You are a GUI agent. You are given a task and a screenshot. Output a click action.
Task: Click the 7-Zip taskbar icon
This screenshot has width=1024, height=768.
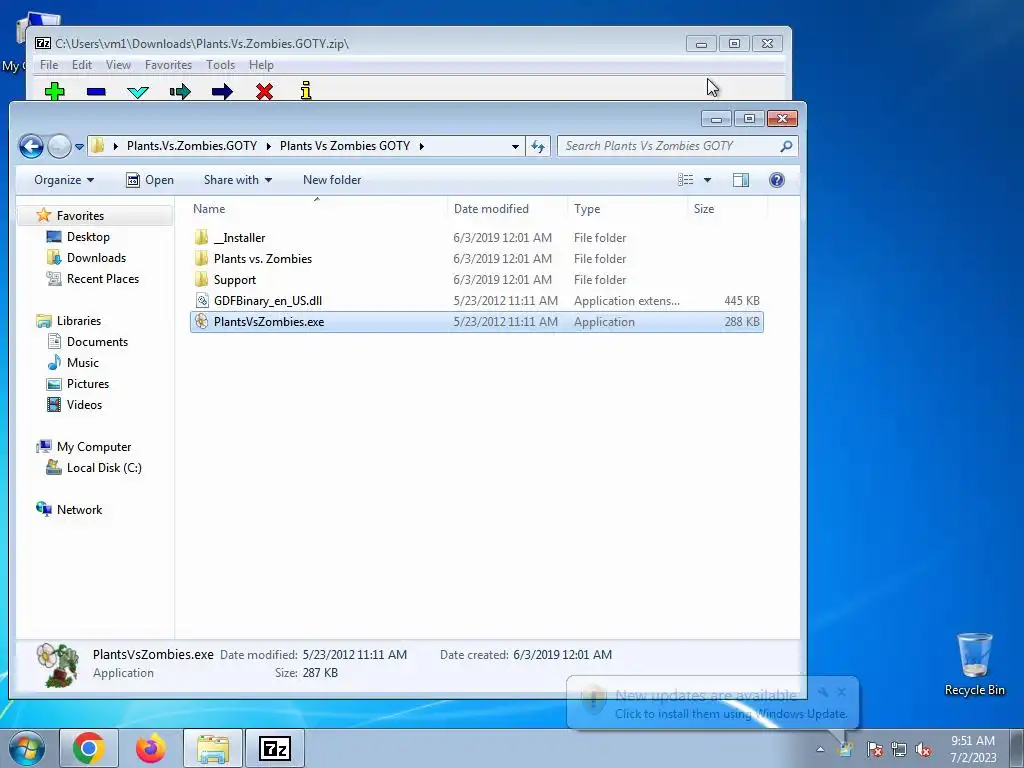pos(274,748)
